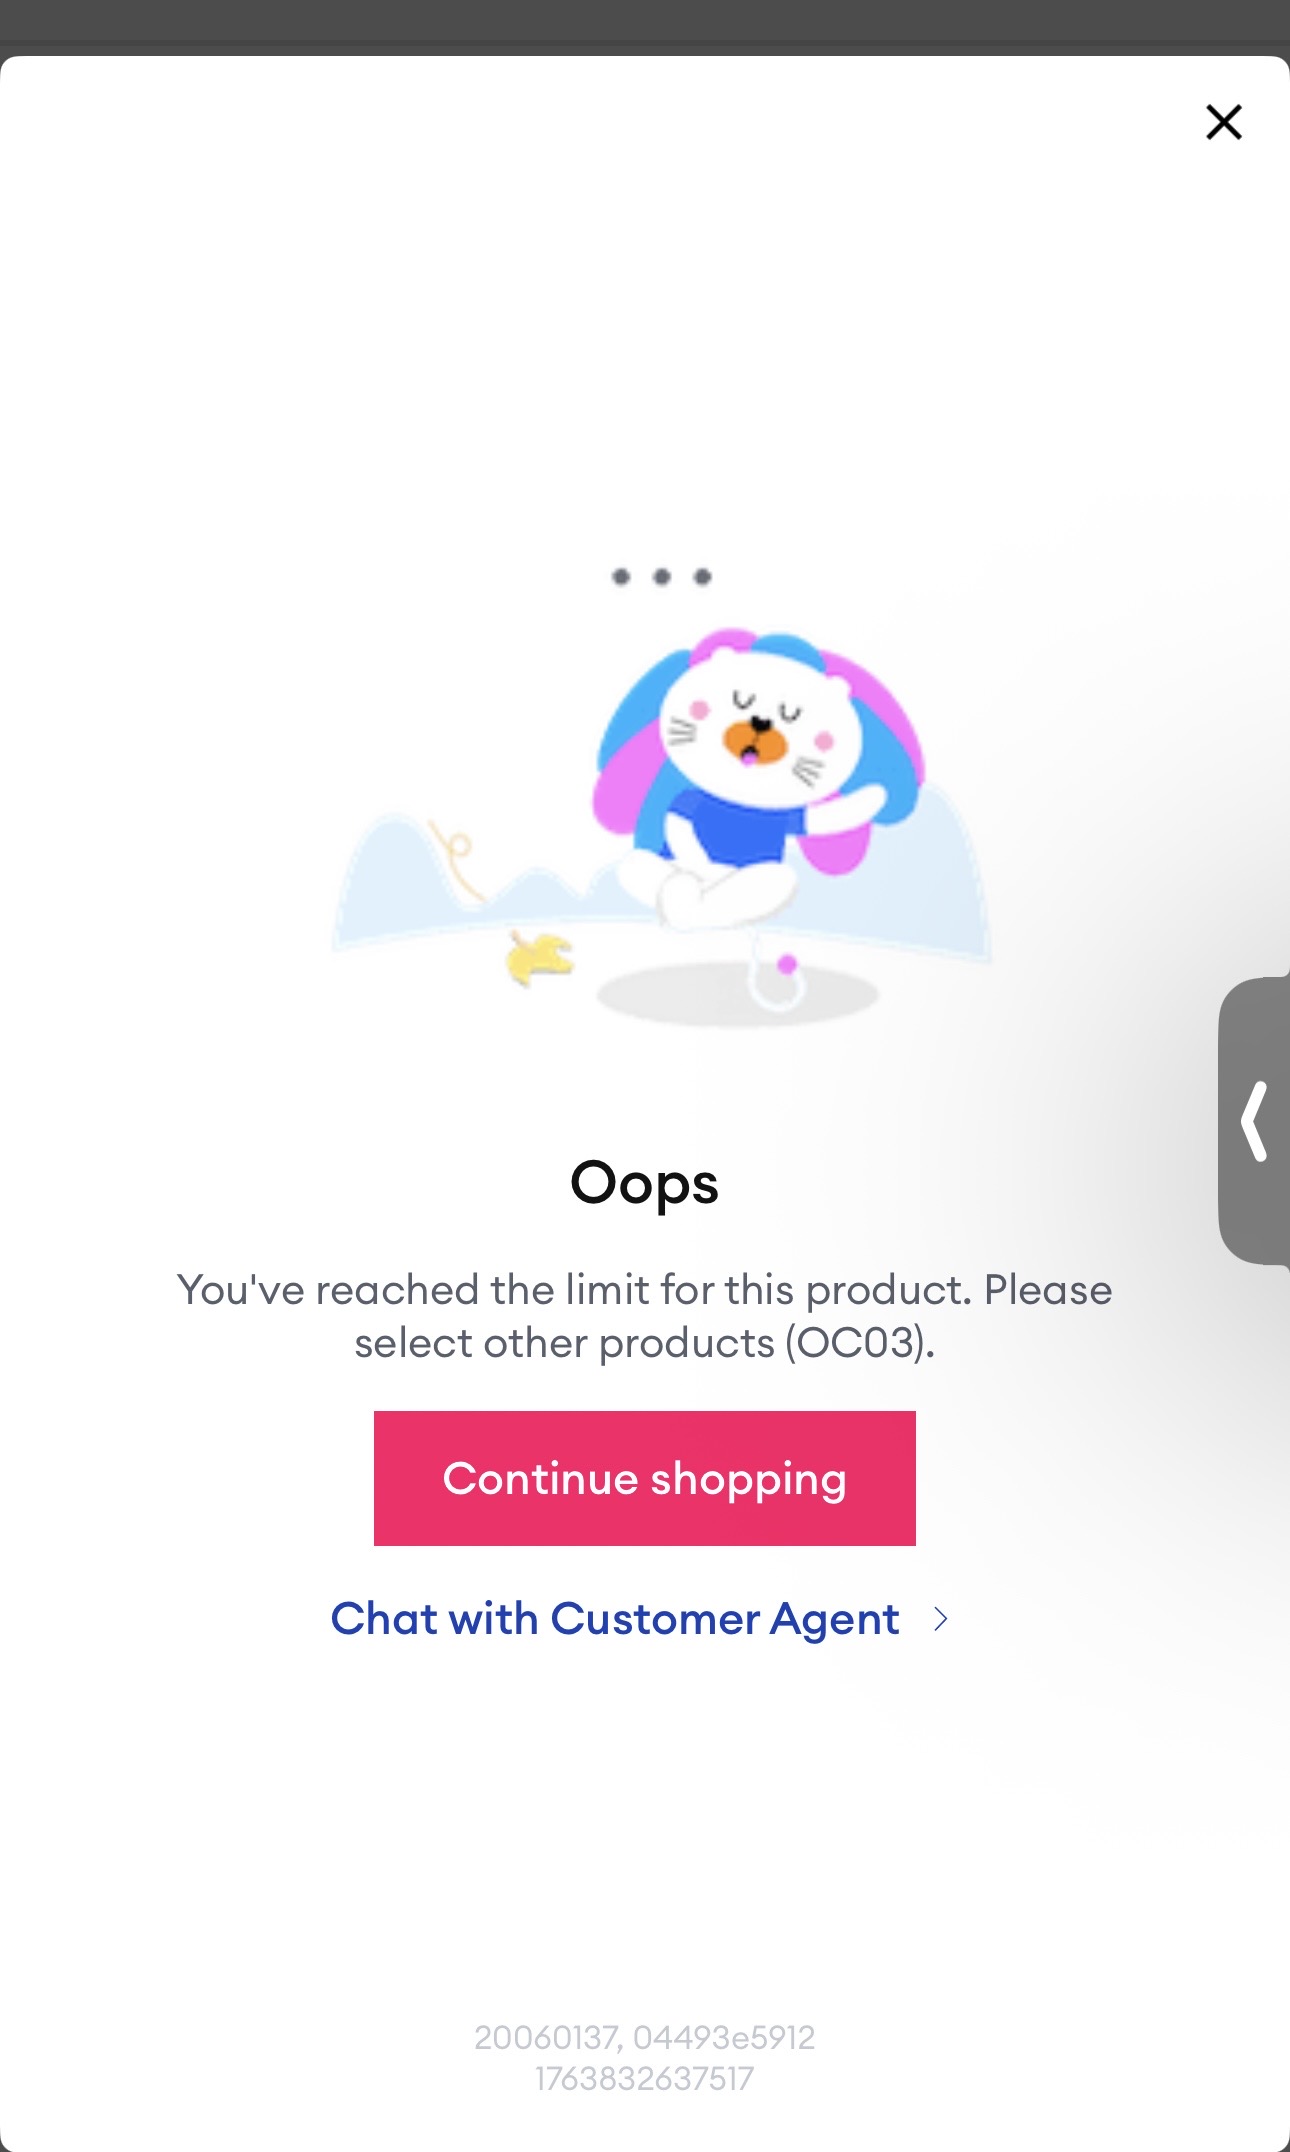Image resolution: width=1290 pixels, height=2152 pixels.
Task: Click the "You've reached the limit" message line
Action: point(644,1290)
